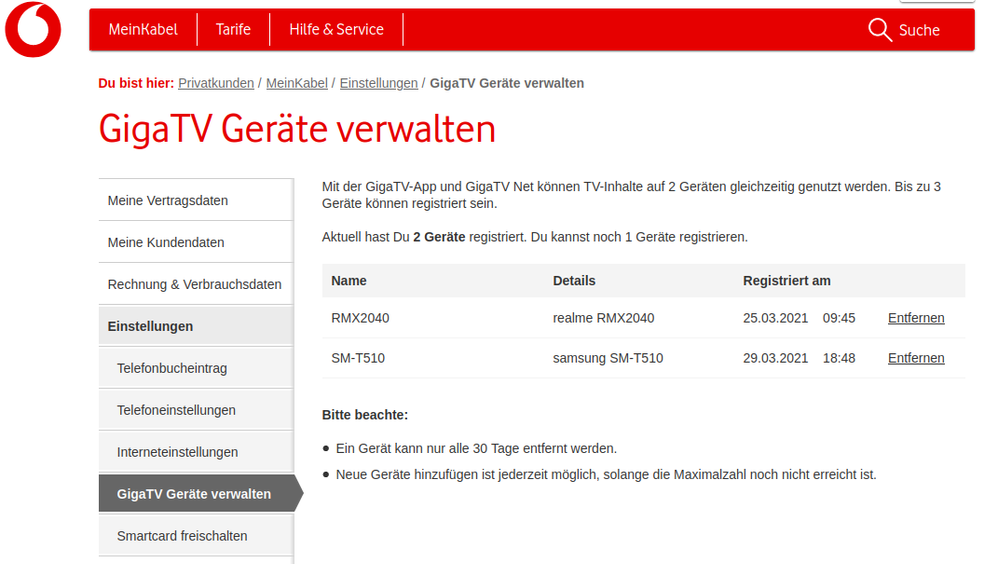The width and height of the screenshot is (998, 564).
Task: Click the page heading GigaTV Geräte verwalten
Action: (x=297, y=130)
